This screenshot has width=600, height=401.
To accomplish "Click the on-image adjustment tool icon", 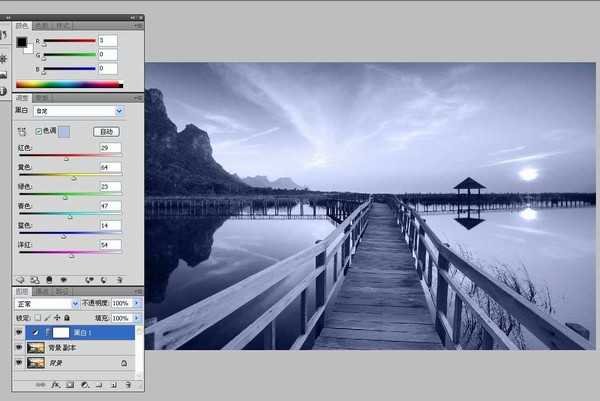I will (22, 131).
